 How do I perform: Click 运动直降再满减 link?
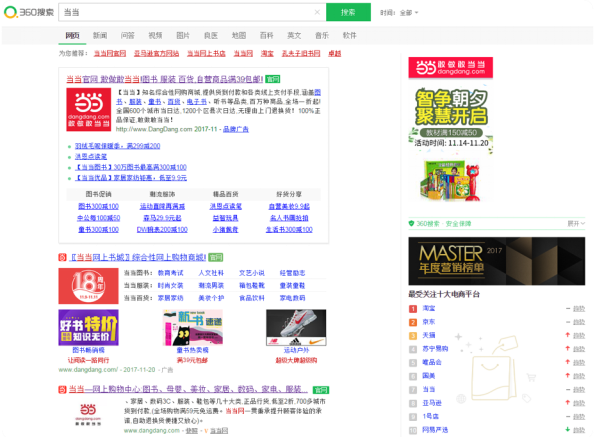coord(162,206)
